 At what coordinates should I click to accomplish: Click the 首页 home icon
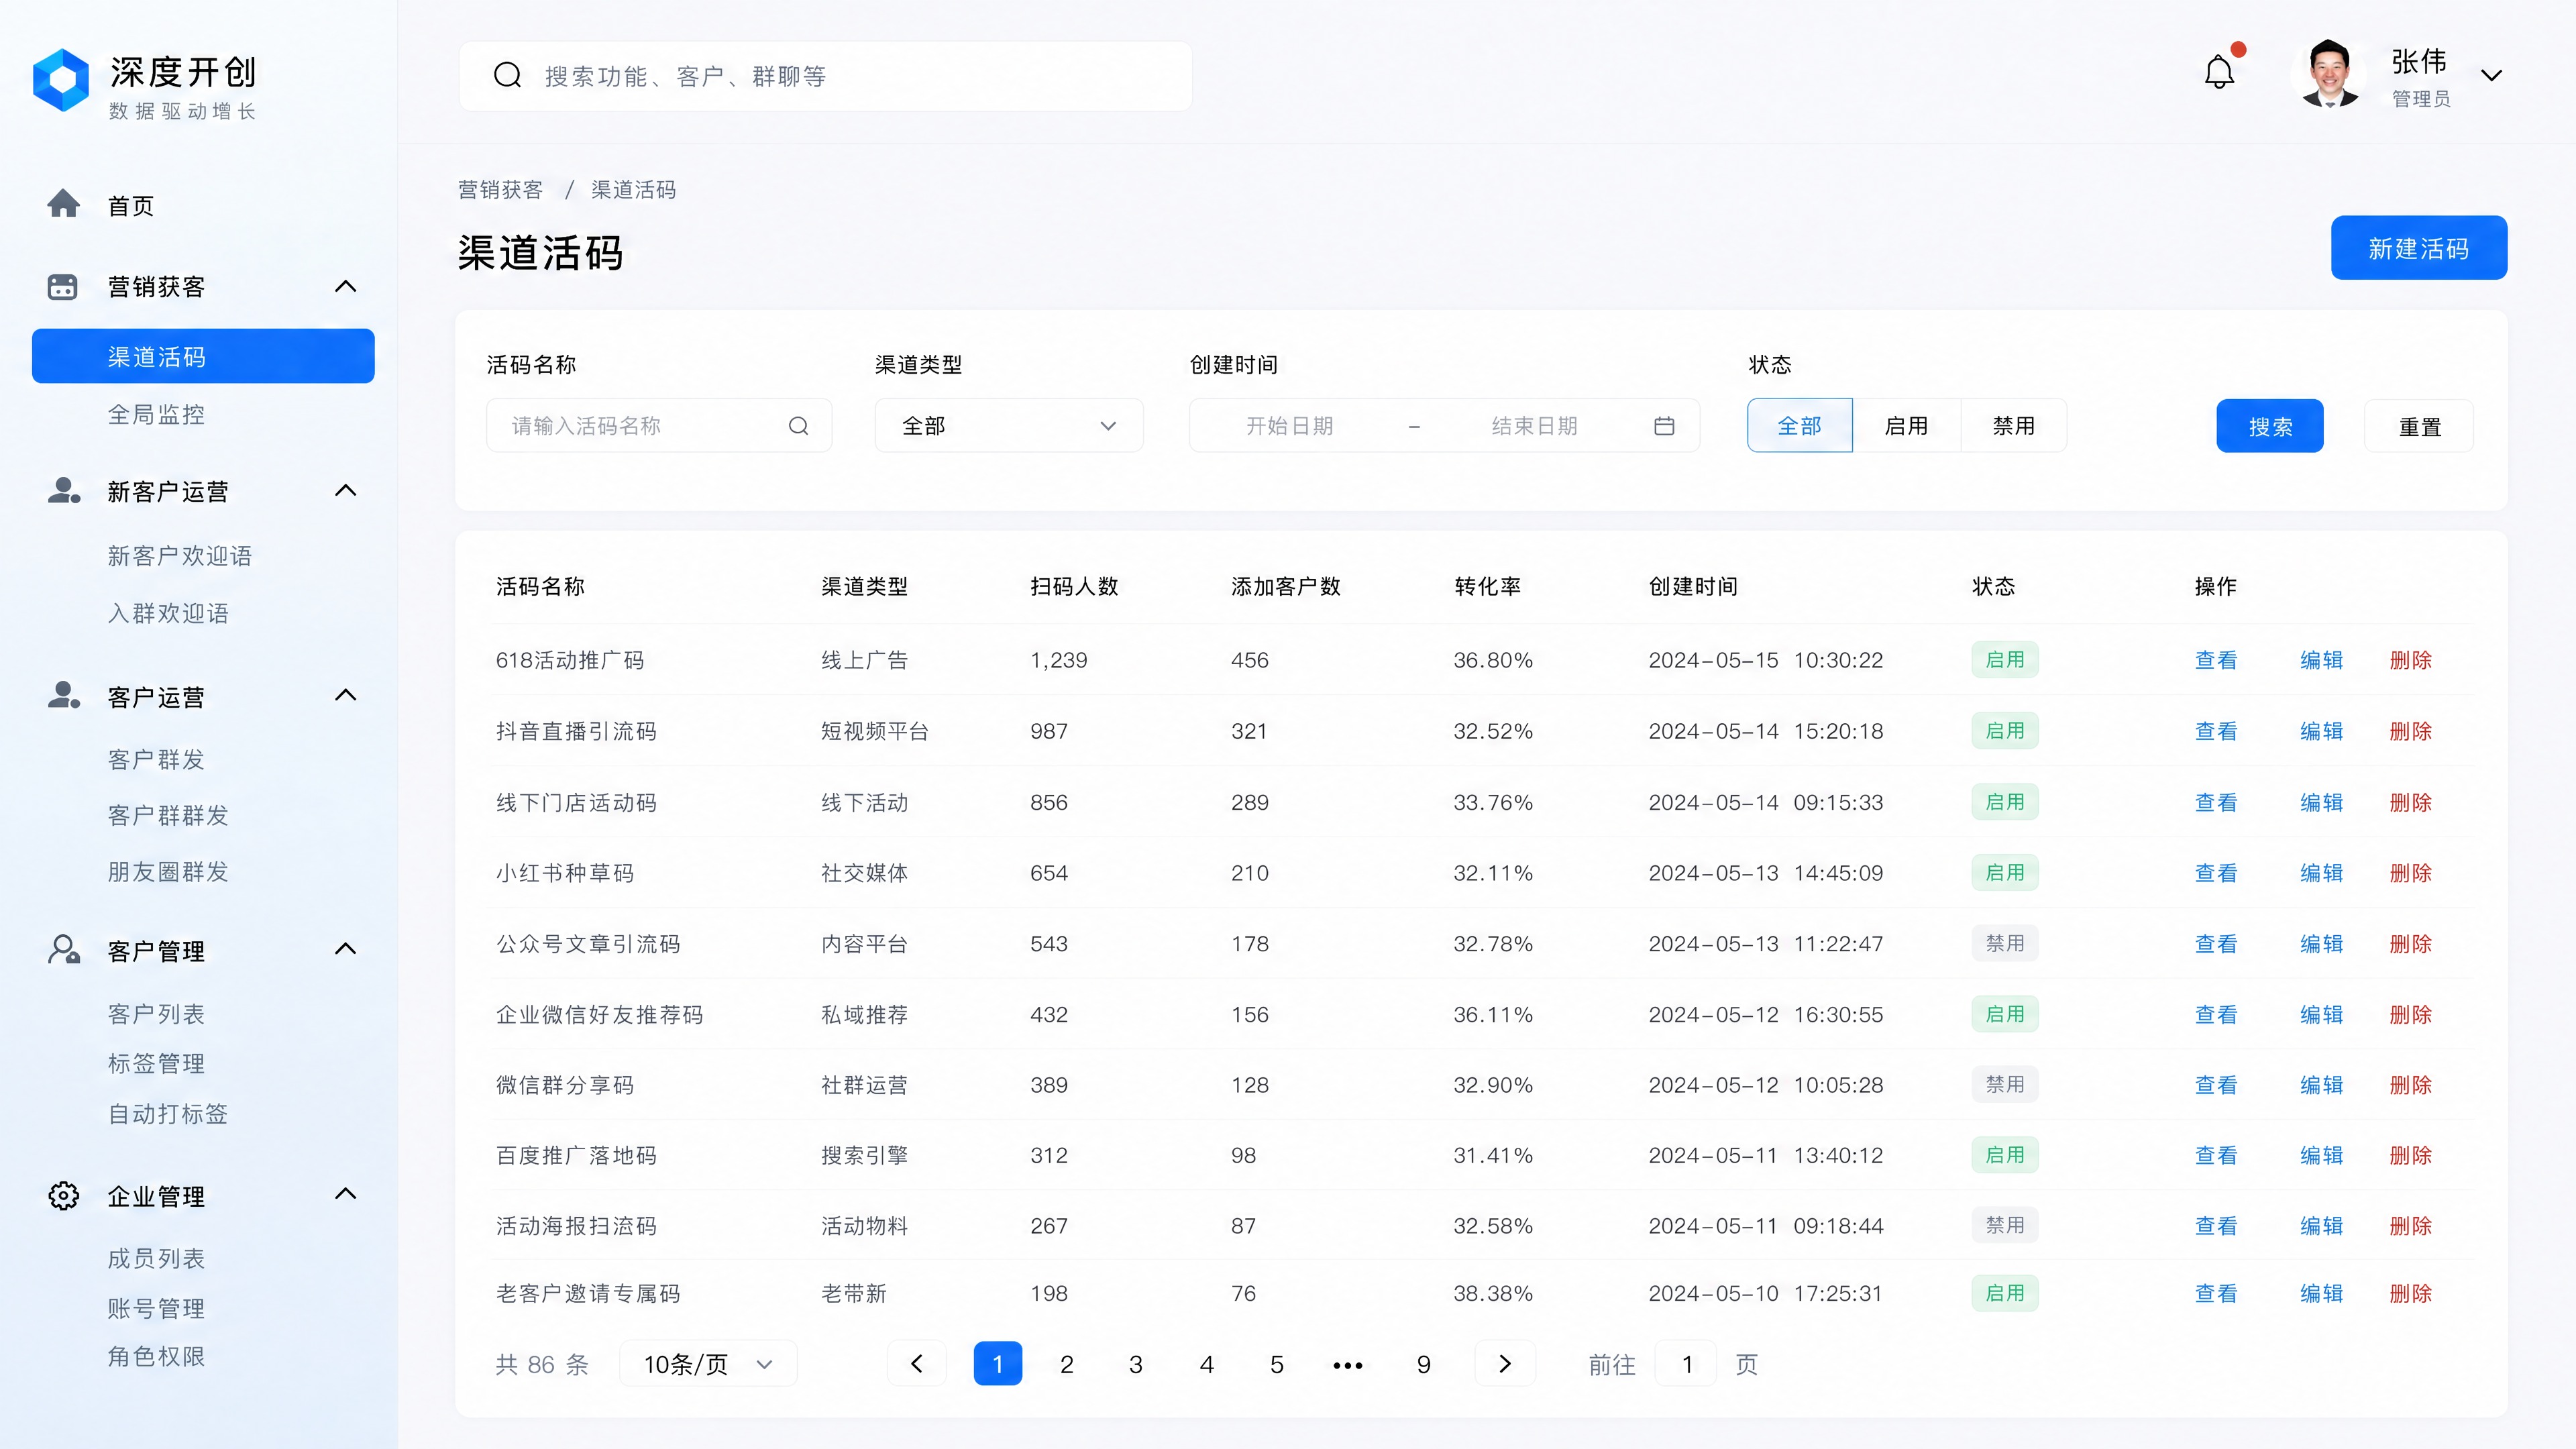click(x=64, y=204)
